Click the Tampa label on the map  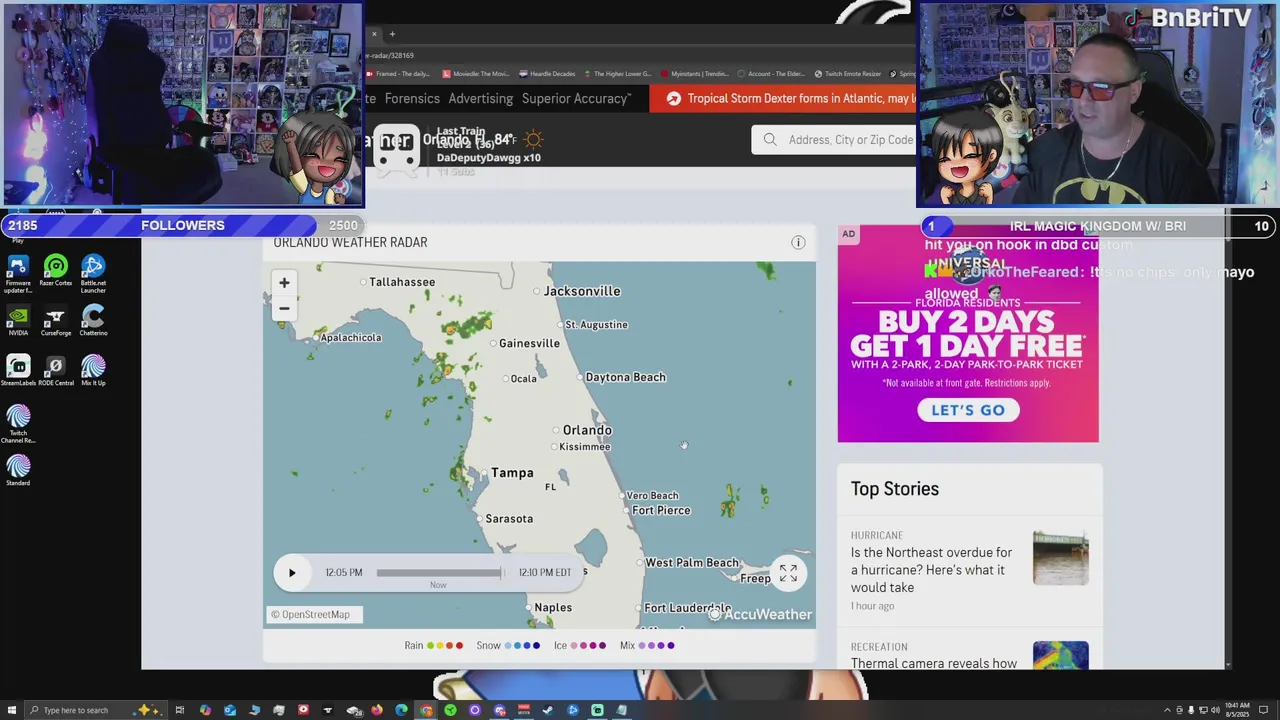point(512,473)
